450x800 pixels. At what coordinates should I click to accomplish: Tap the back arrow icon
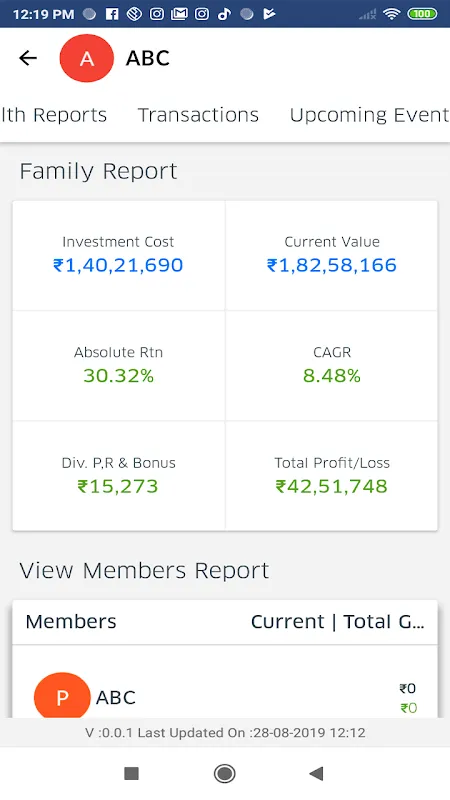pyautogui.click(x=28, y=58)
